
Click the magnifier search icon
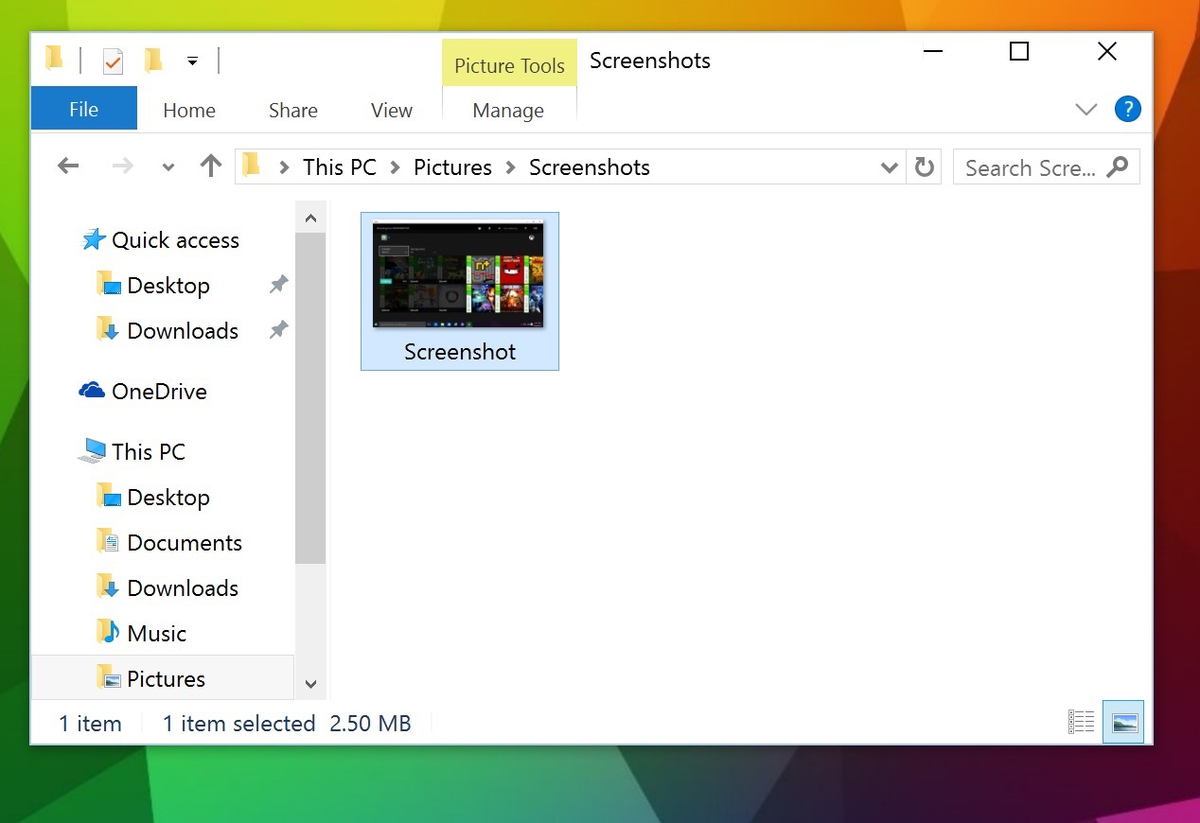click(x=1118, y=166)
